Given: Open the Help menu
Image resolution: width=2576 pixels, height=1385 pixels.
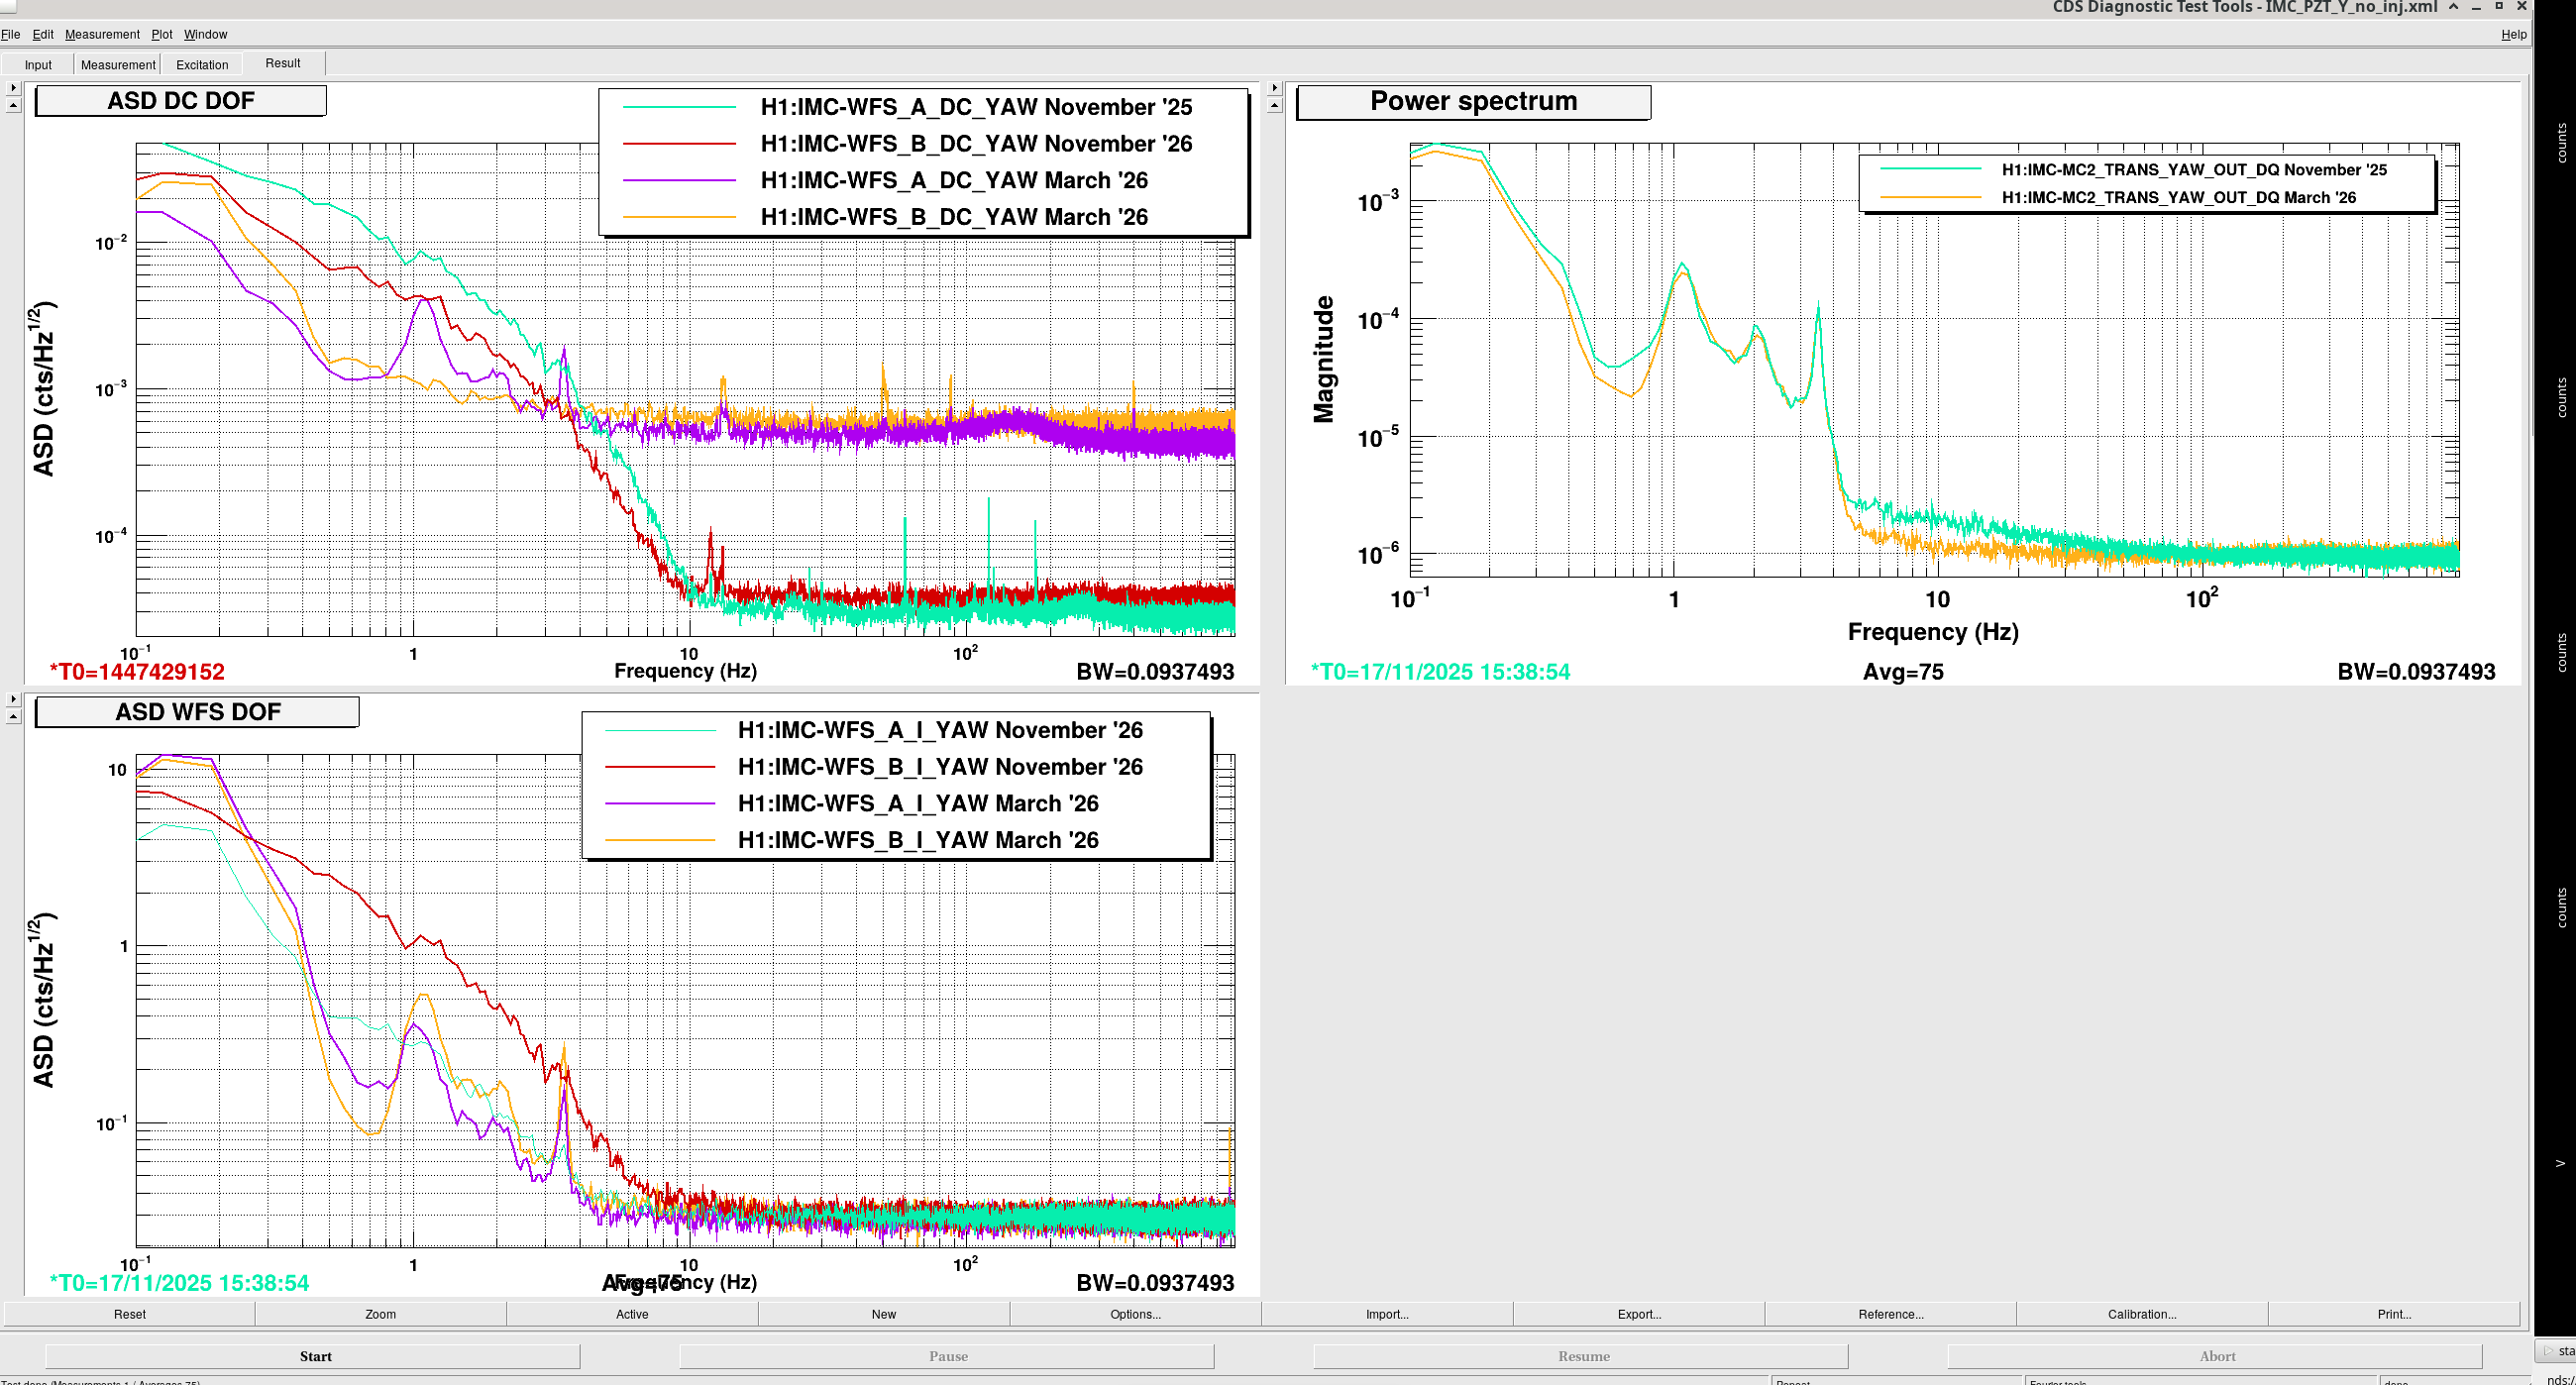Looking at the screenshot, I should point(2514,34).
